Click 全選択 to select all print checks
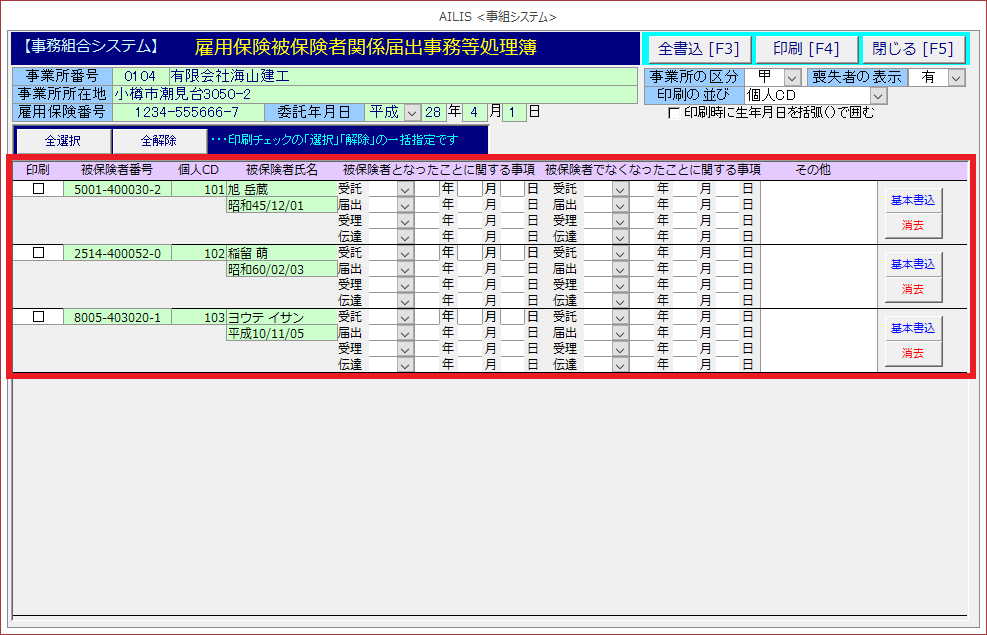Image resolution: width=987 pixels, height=635 pixels. click(x=62, y=141)
